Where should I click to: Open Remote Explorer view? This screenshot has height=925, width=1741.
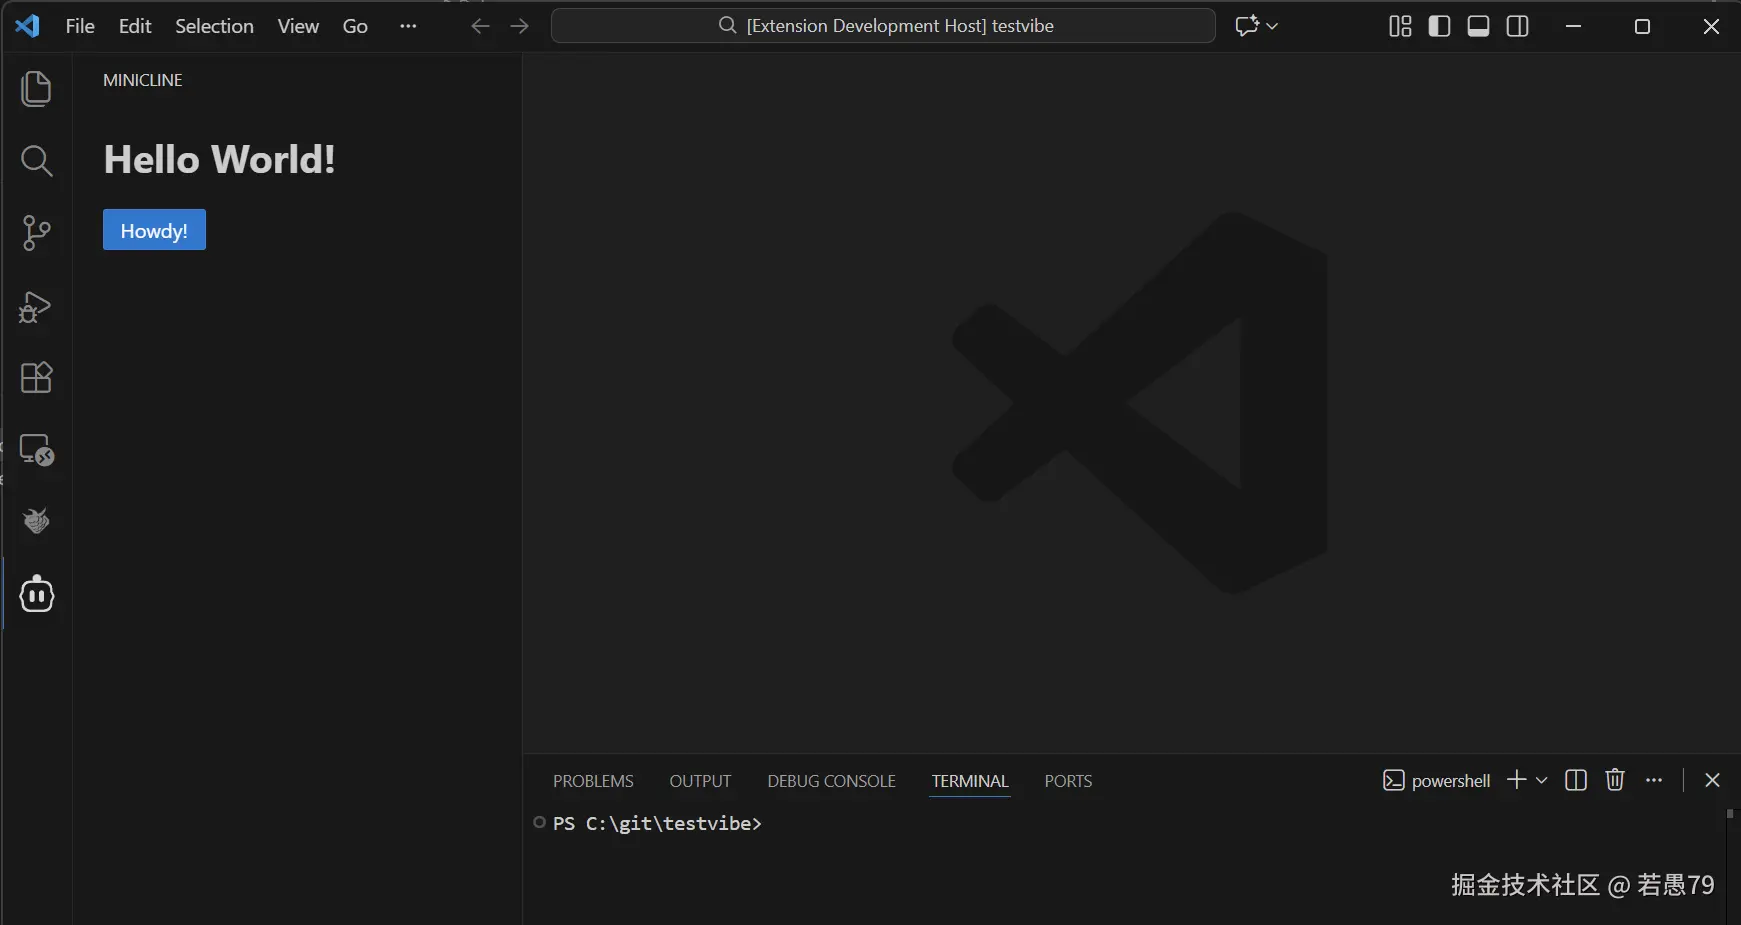[x=36, y=450]
